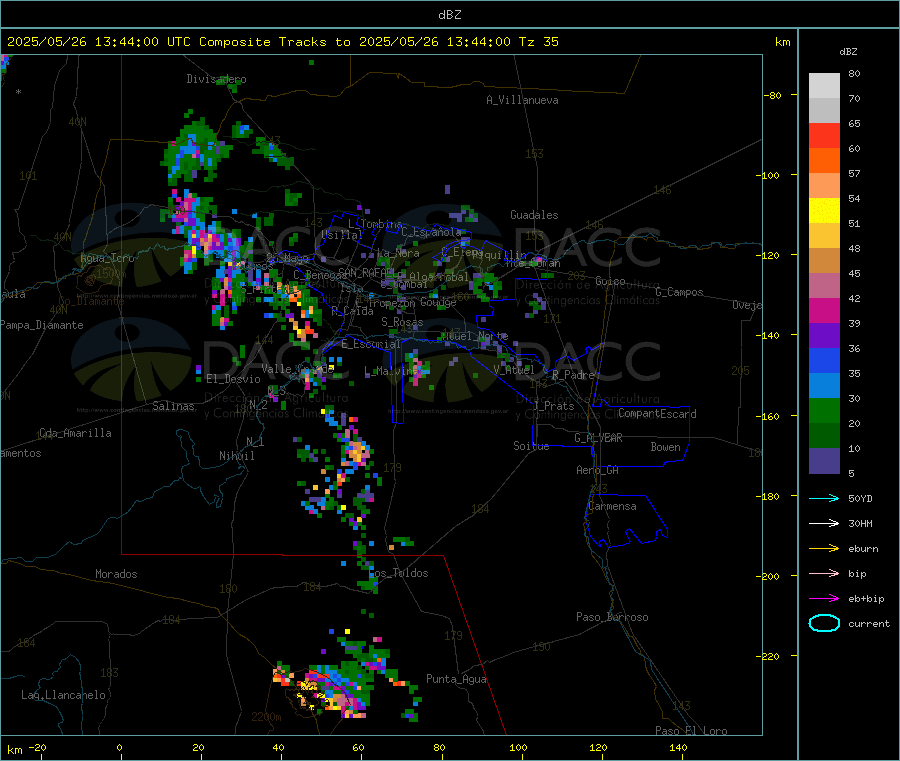
Task: Click the 'A_Villanueva' map label
Action: point(522,100)
